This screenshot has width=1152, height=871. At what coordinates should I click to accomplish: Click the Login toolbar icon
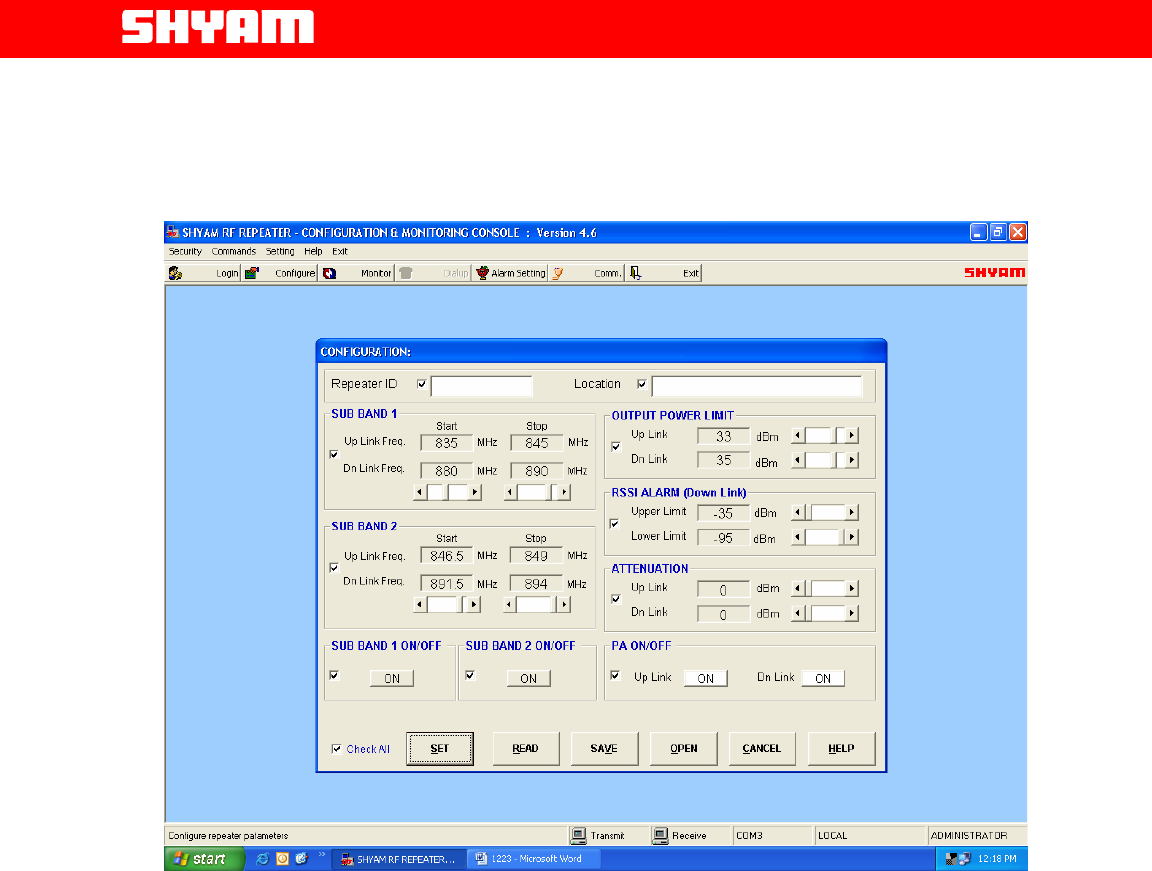point(175,273)
